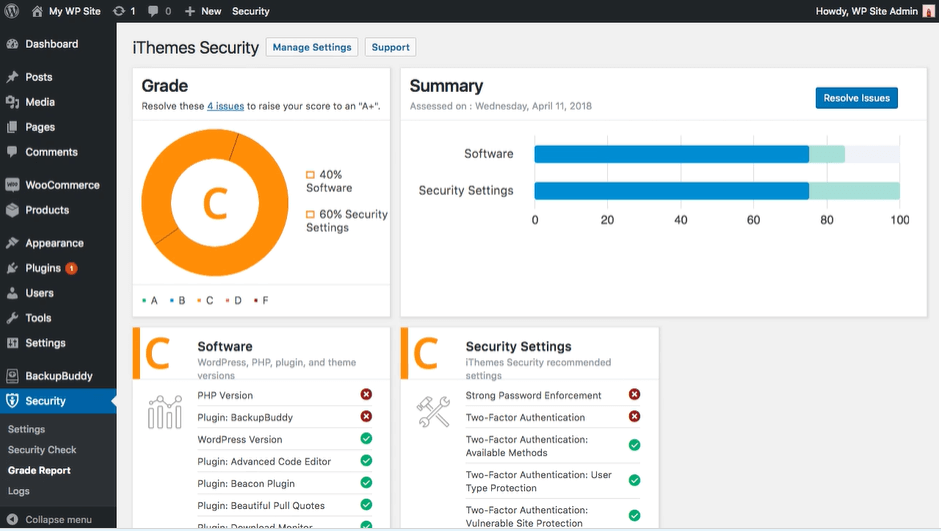Click green check for Vulnerable Site Protection

click(634, 516)
